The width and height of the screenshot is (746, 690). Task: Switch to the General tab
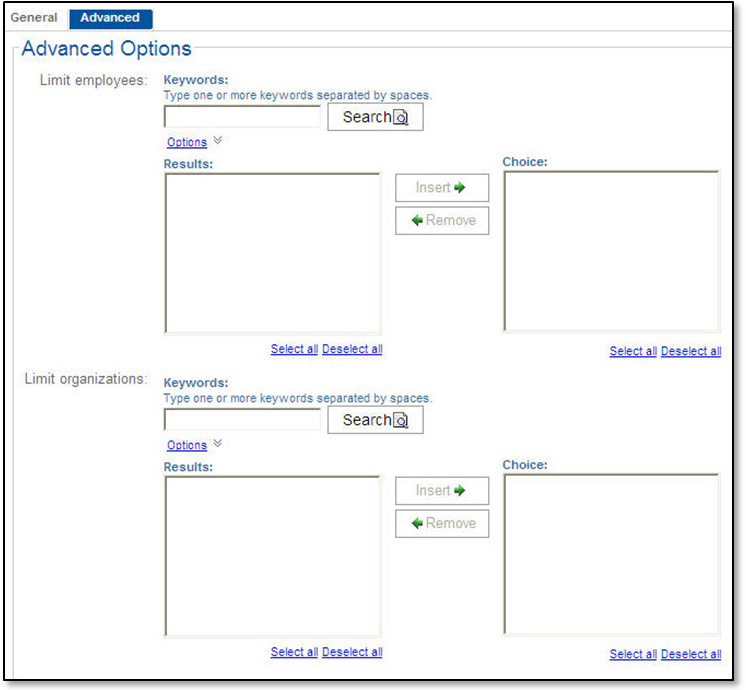tap(34, 18)
